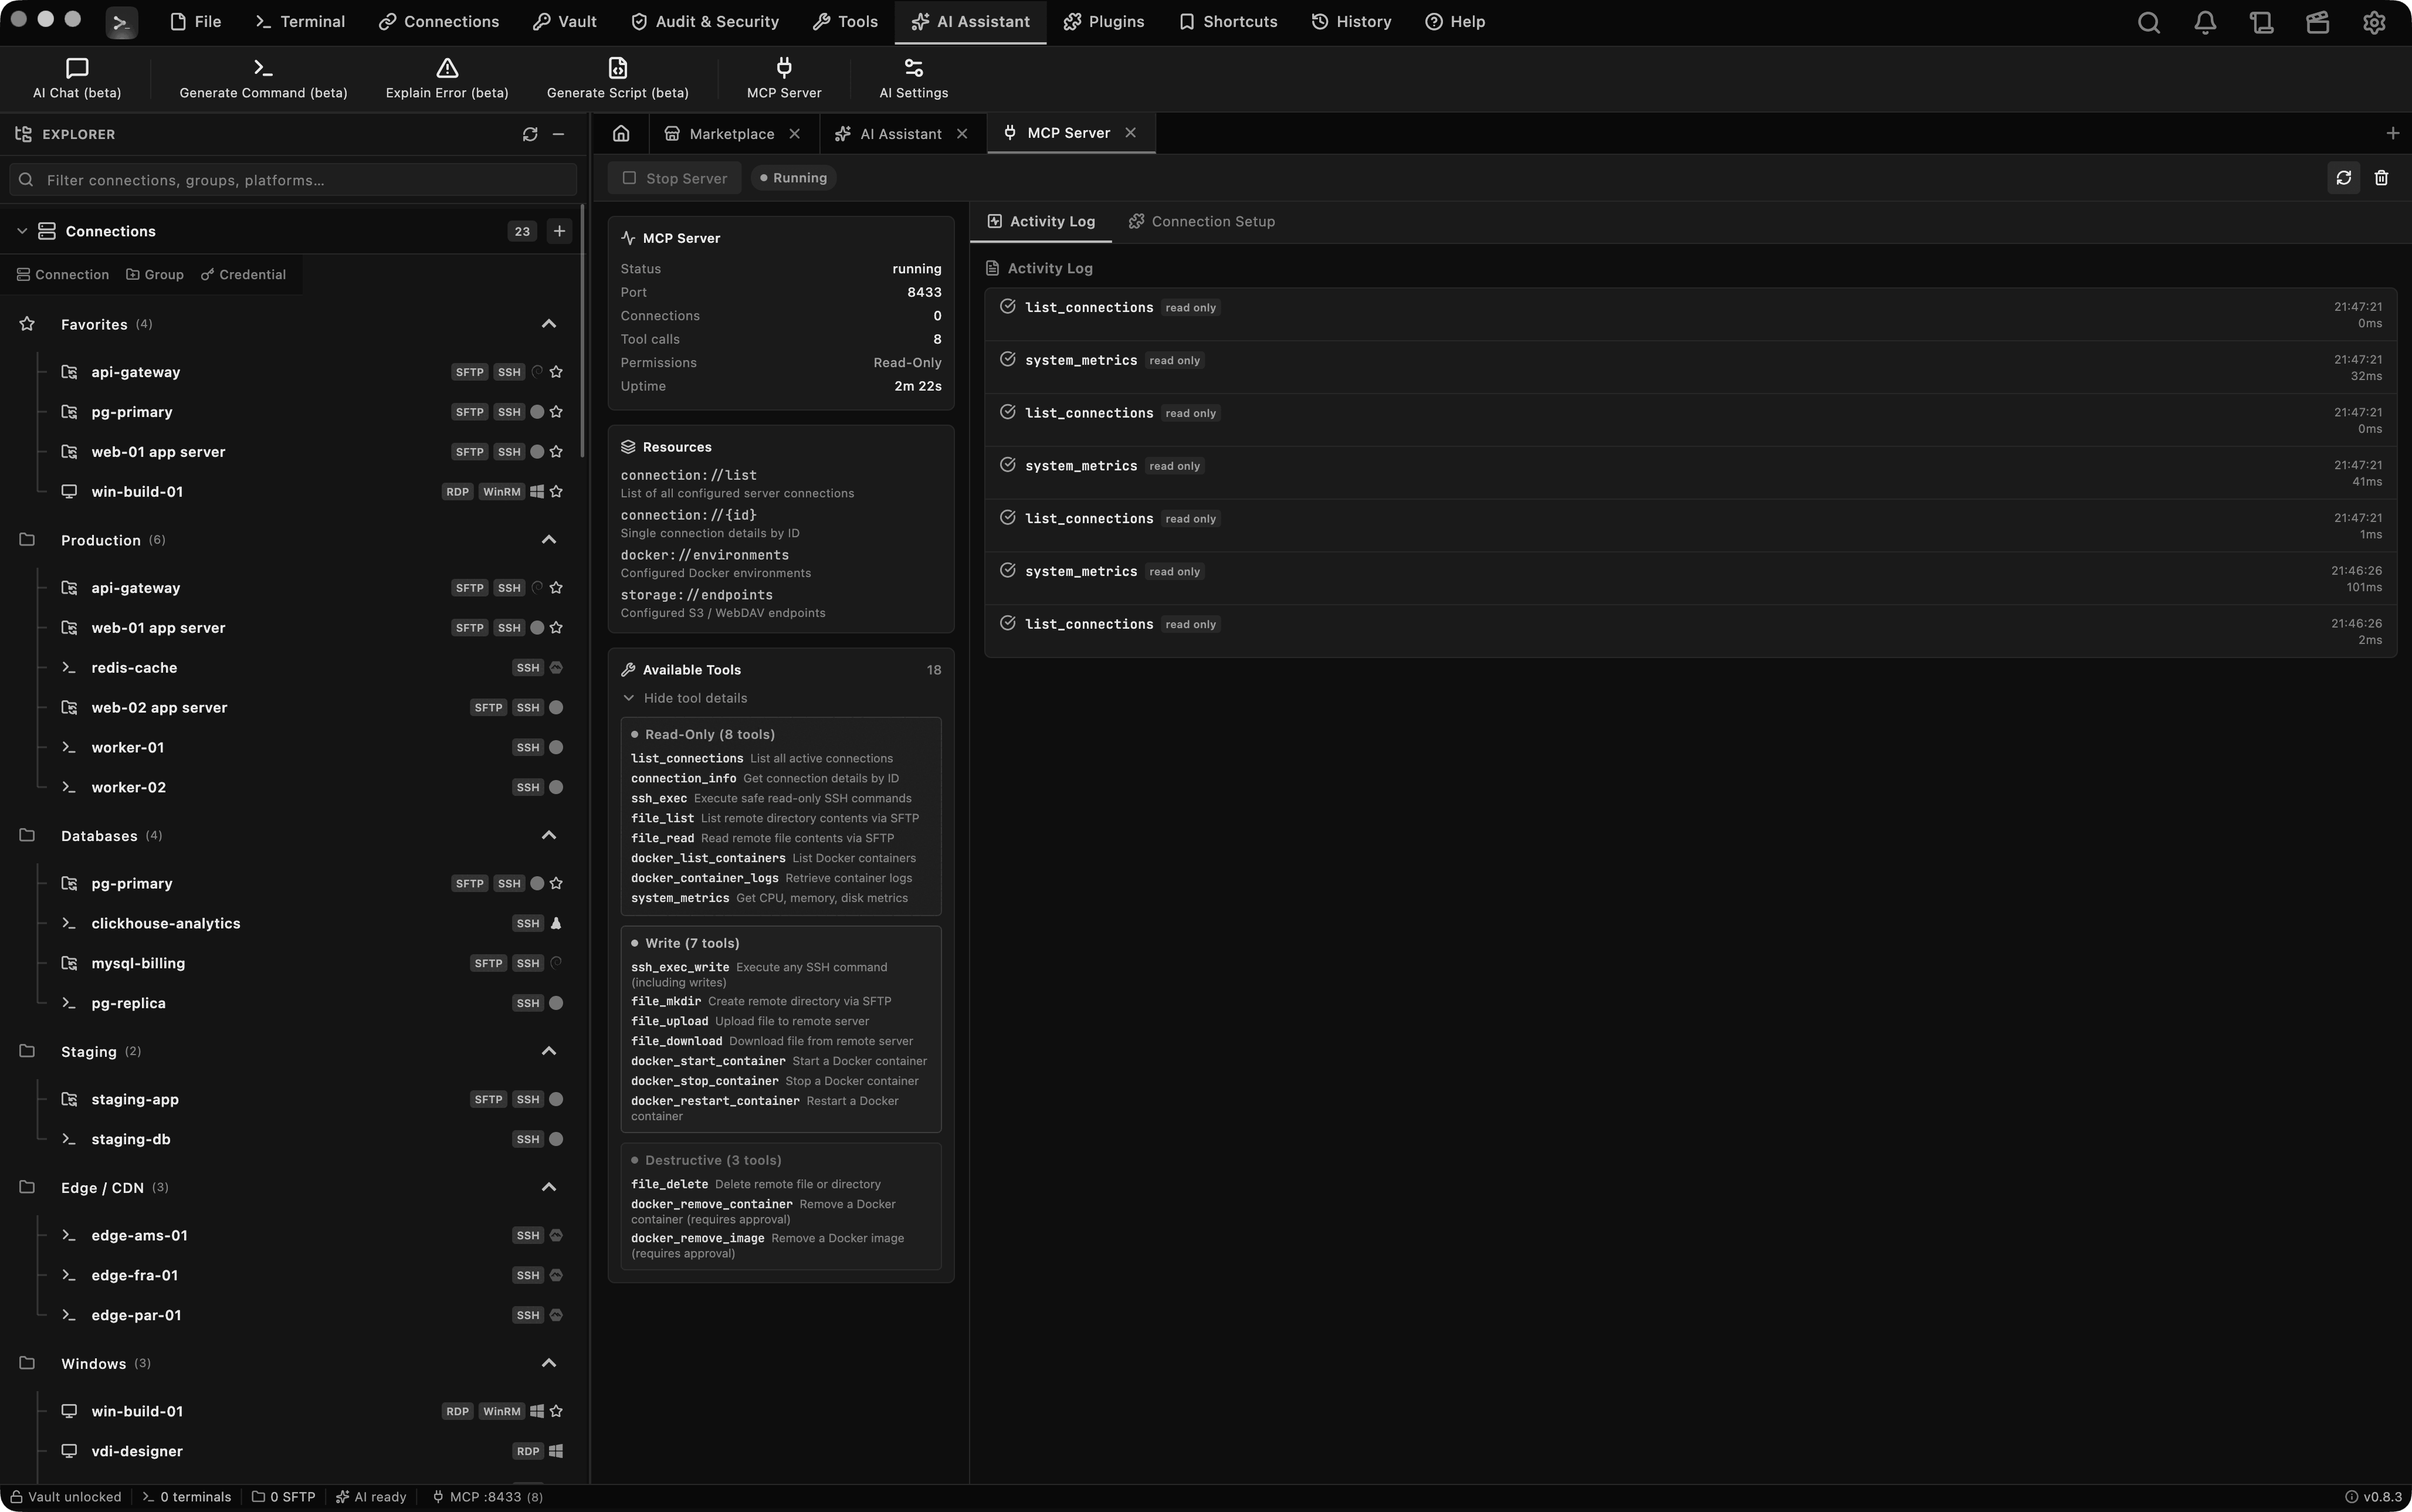Toggle favorite star on api-gateway in Favorites
Viewport: 2412px width, 1512px height.
point(556,372)
